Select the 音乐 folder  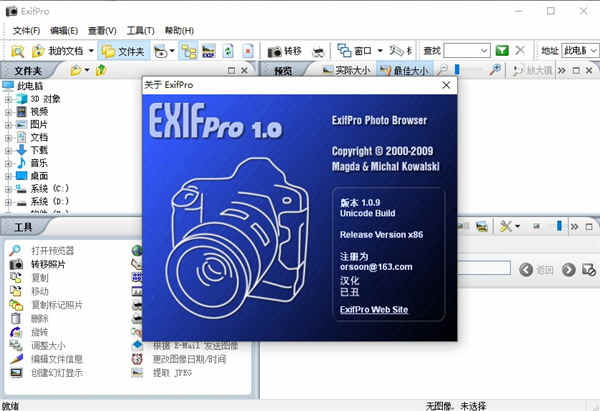(x=39, y=163)
